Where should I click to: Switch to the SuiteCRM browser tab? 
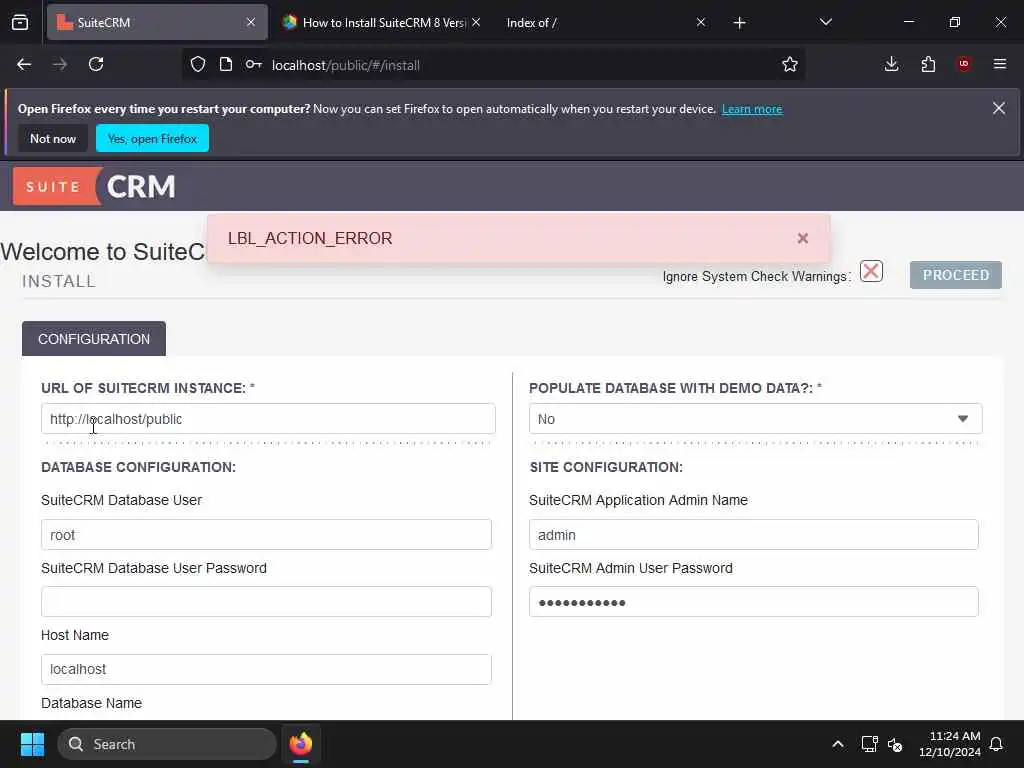(157, 22)
